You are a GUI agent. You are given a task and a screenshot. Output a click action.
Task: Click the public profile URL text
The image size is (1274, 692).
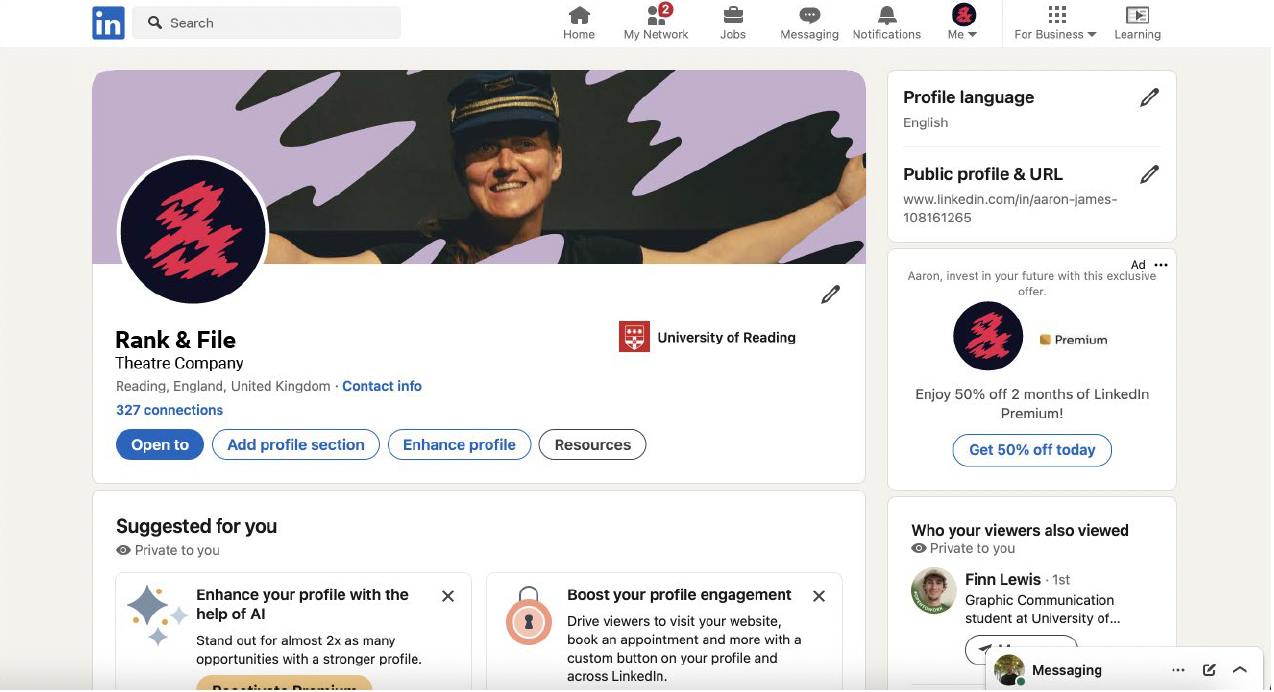(x=1010, y=208)
